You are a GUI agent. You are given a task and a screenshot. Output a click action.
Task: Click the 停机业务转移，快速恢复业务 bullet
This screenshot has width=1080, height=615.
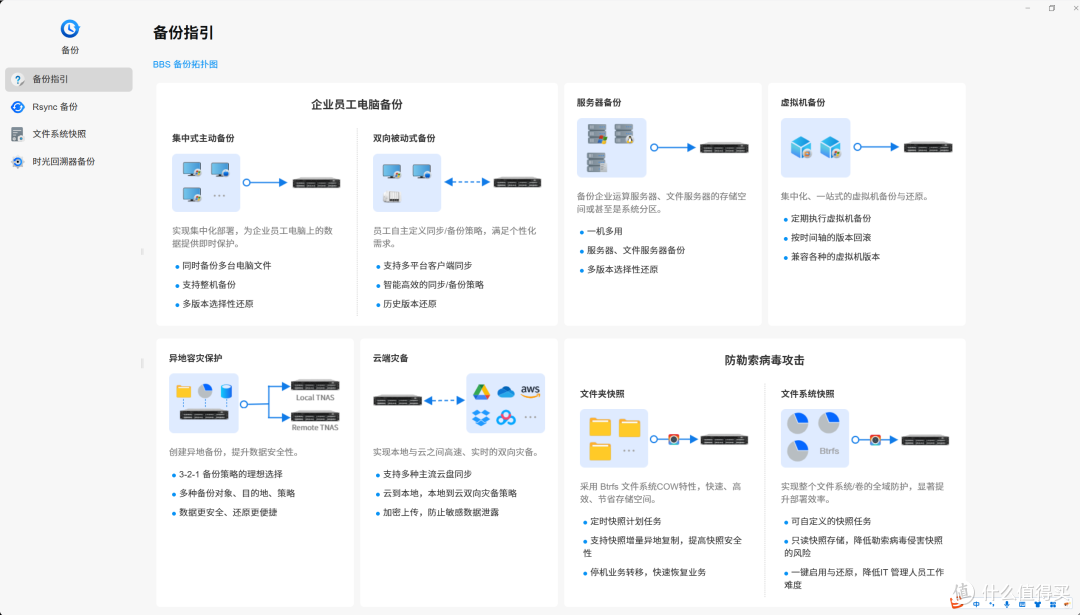pos(648,572)
